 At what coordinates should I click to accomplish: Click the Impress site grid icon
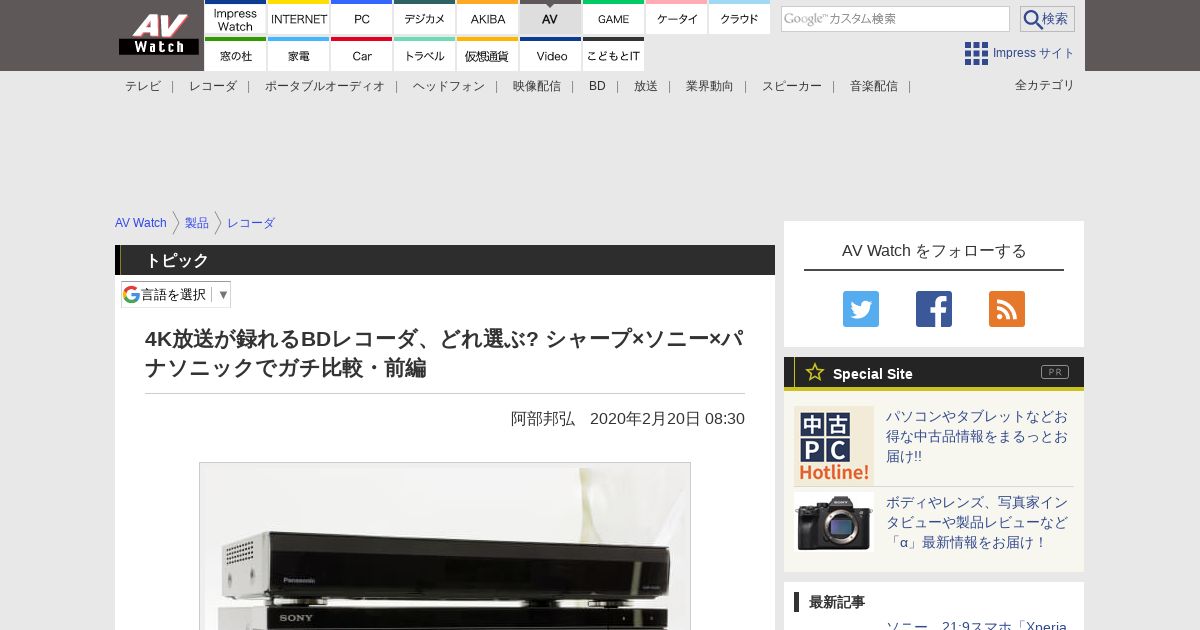[x=976, y=53]
